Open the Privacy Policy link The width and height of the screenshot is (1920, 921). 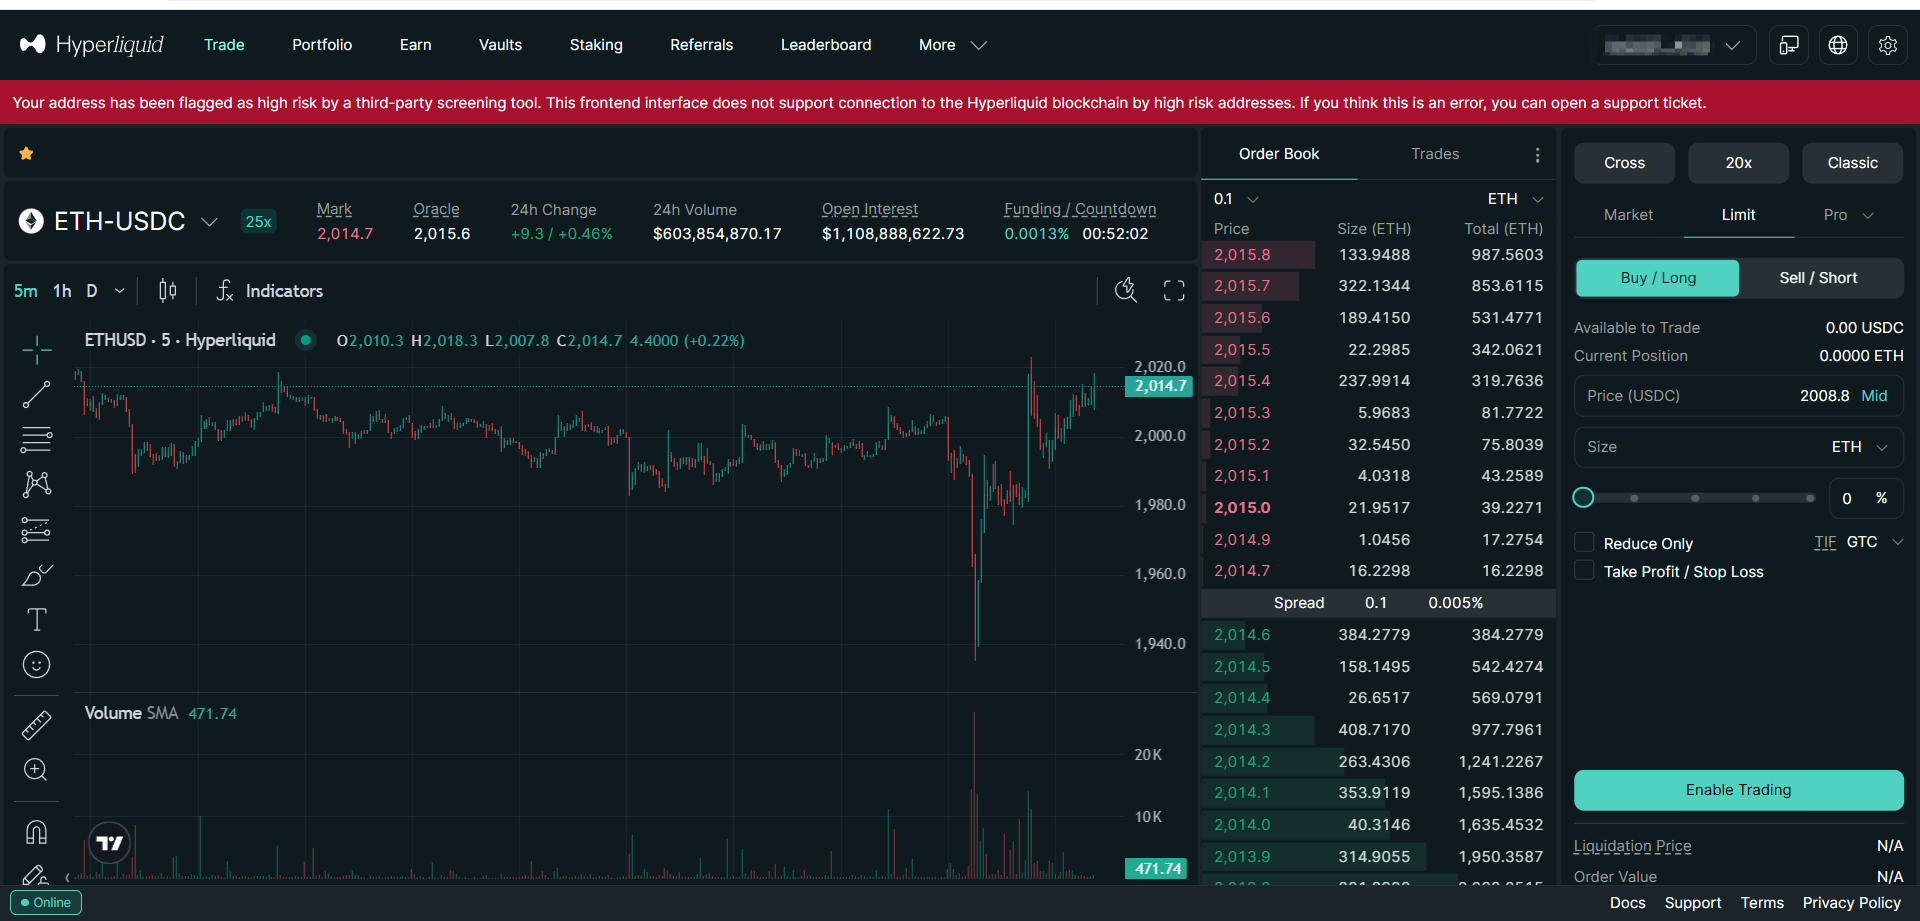(x=1851, y=903)
